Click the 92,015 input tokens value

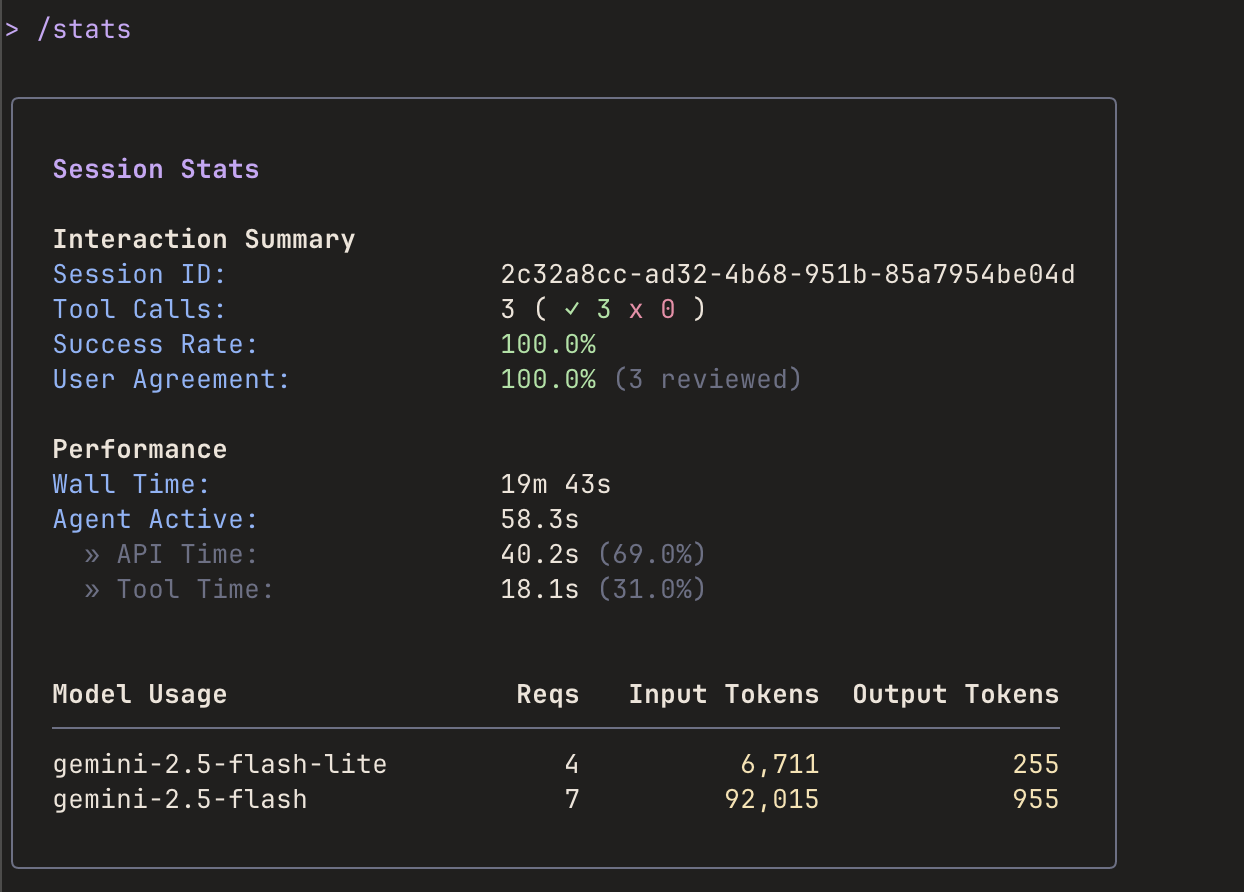click(771, 800)
